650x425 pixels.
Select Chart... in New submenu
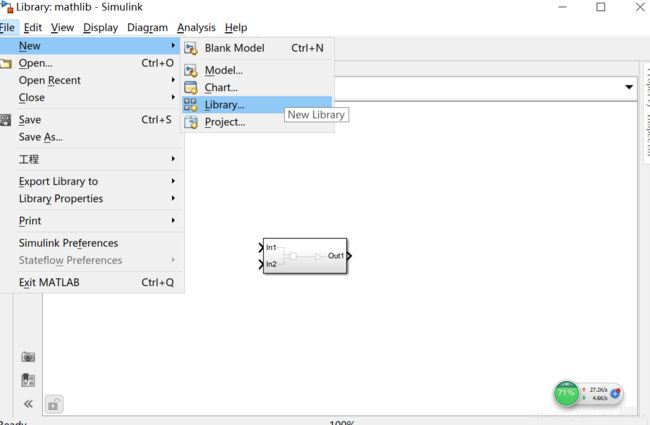click(x=257, y=87)
